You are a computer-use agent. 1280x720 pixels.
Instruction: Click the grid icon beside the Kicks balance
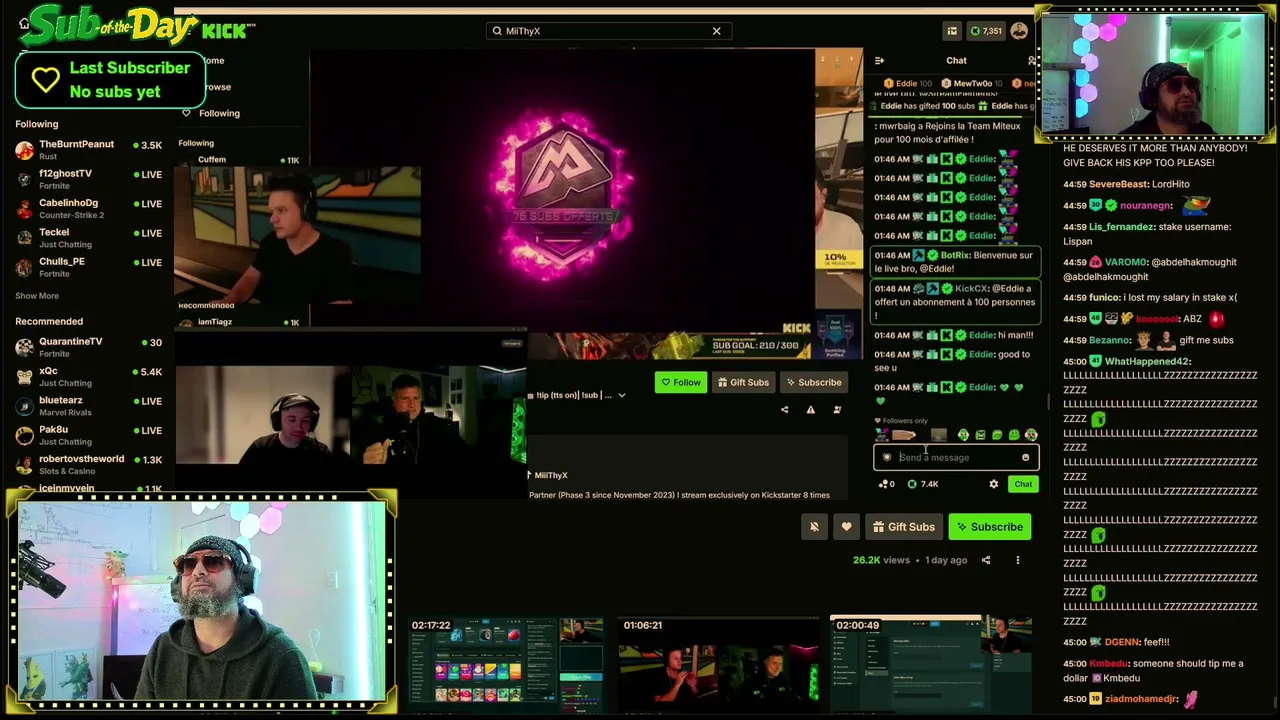pos(952,31)
